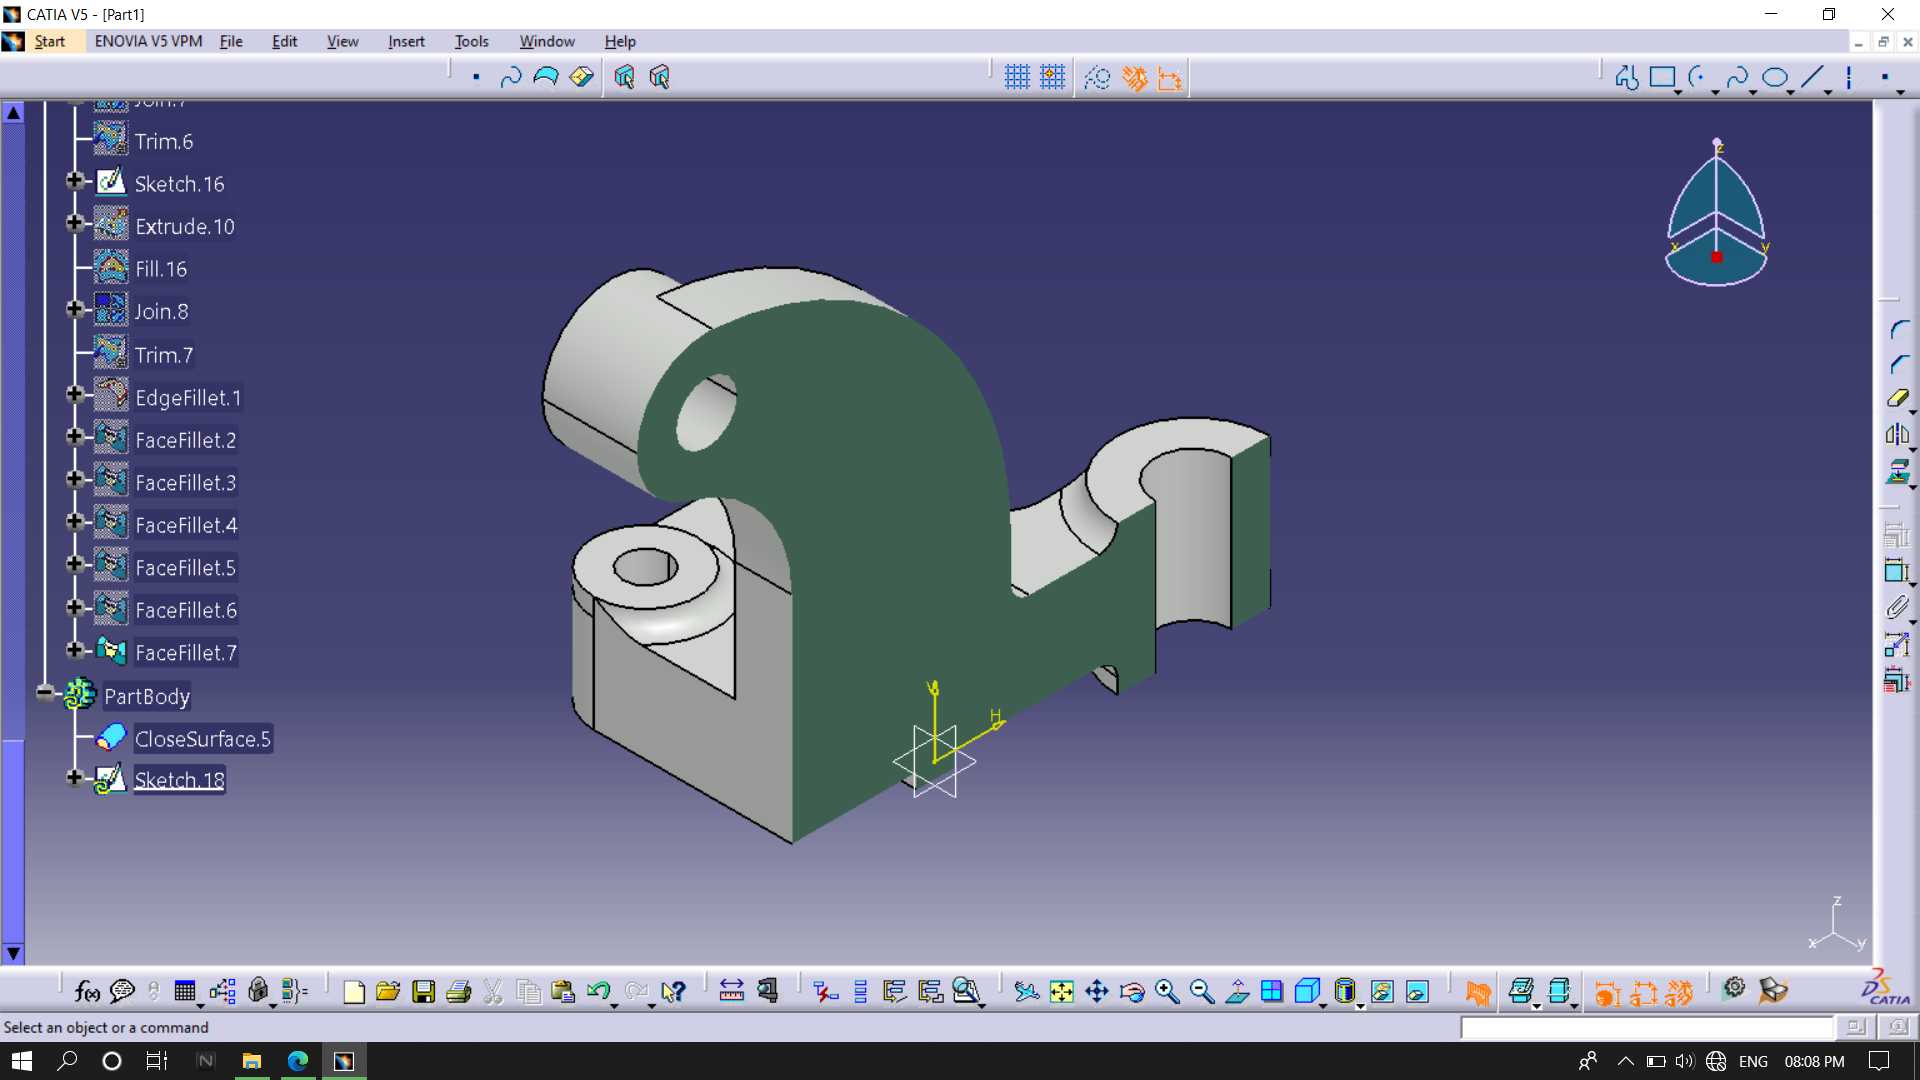
Task: Click the Undo arrow icon
Action: tap(598, 991)
